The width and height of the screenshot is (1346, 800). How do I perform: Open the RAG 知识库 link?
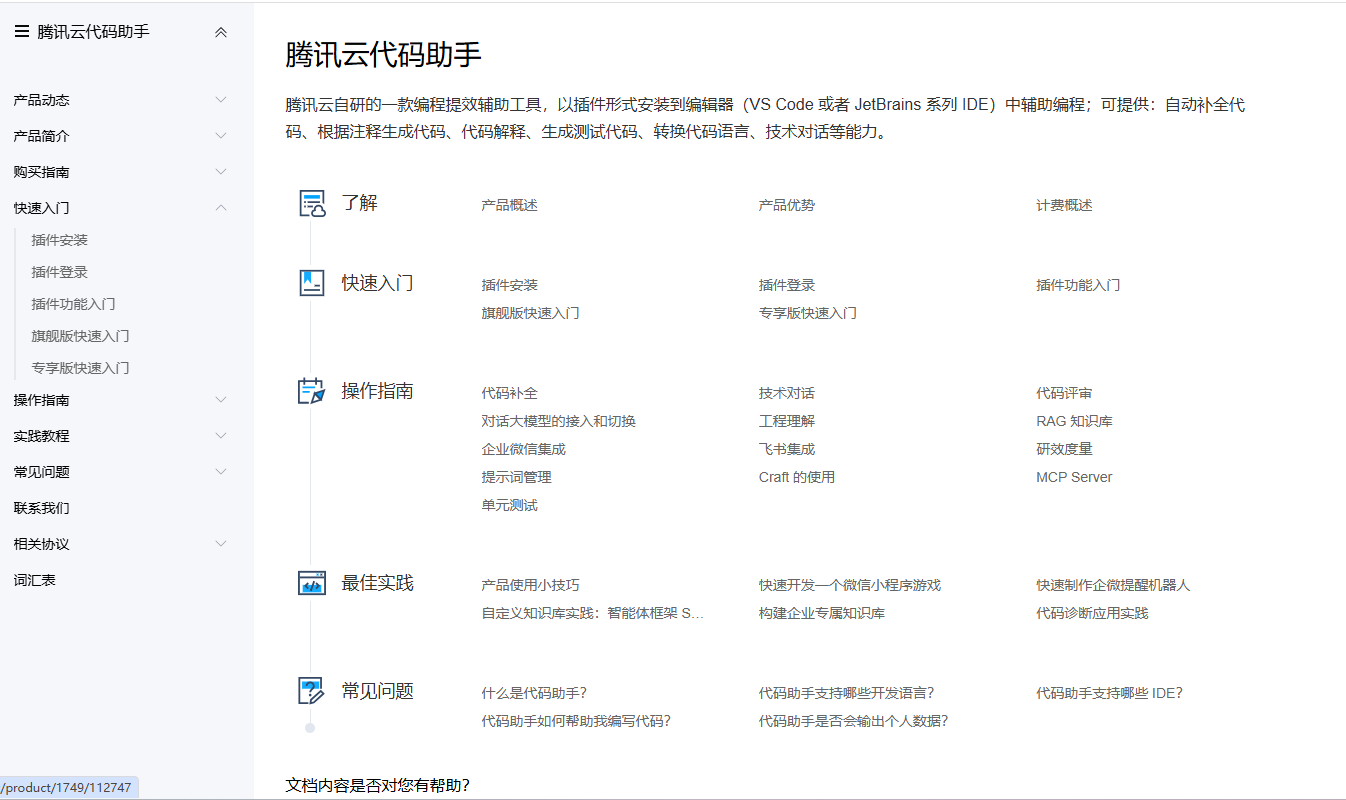point(1074,421)
